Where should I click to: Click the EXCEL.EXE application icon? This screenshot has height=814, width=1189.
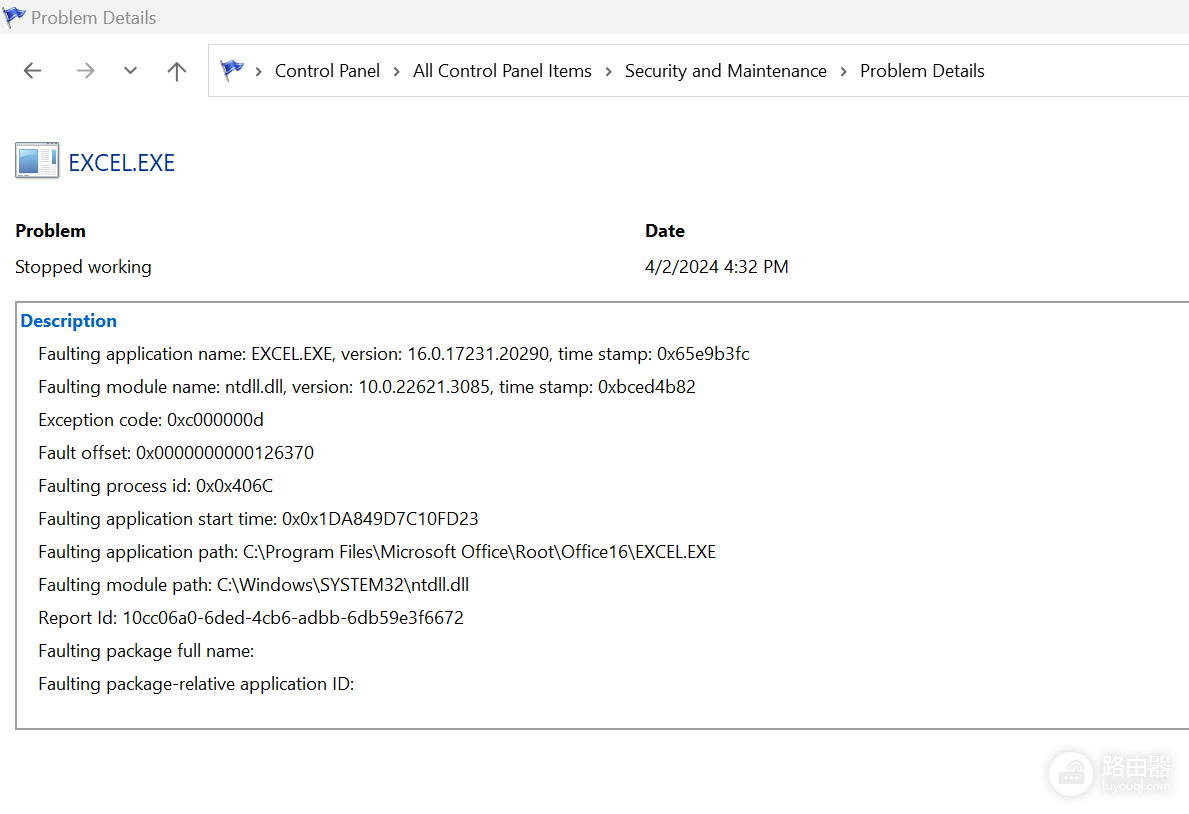37,161
